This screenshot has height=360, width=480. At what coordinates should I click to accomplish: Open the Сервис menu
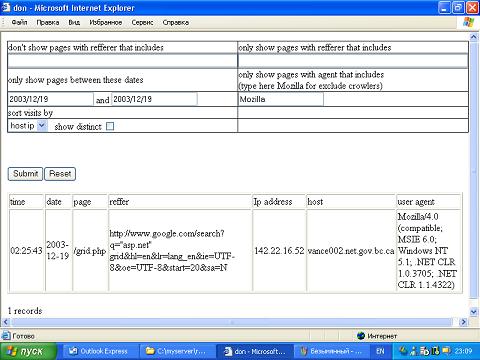pos(142,22)
